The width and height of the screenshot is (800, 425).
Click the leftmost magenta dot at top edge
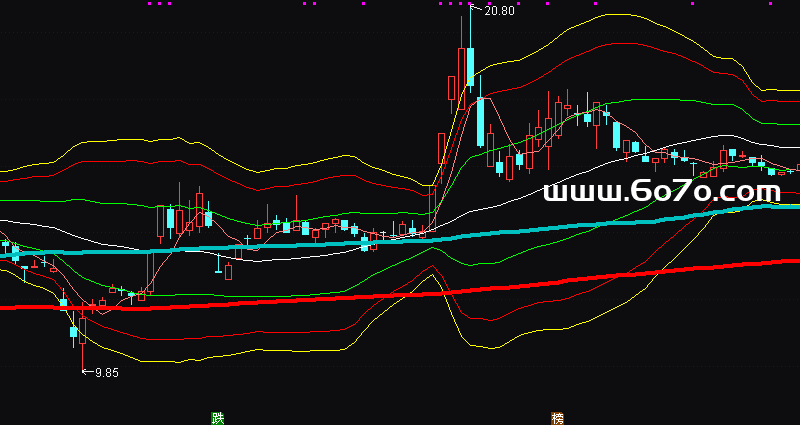click(x=150, y=4)
